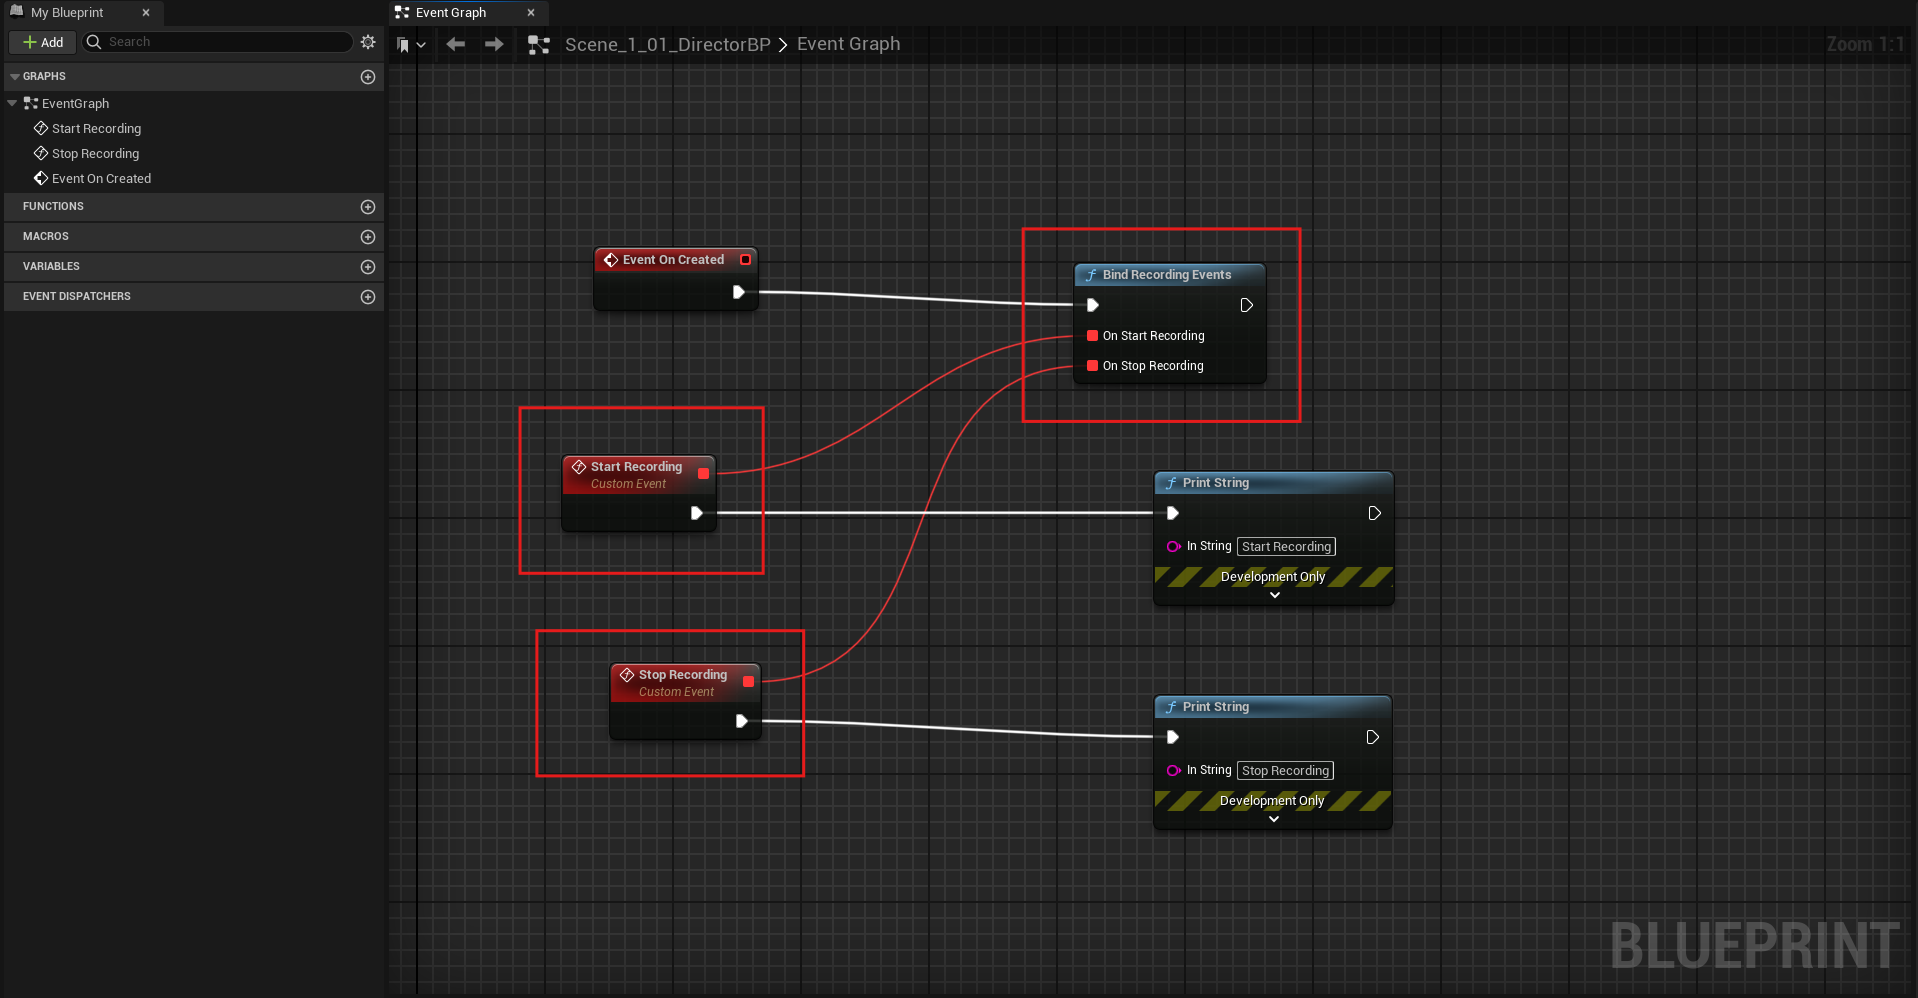Viewport: 1918px width, 998px height.
Task: Click the bookmark icon in graph toolbar
Action: (403, 45)
